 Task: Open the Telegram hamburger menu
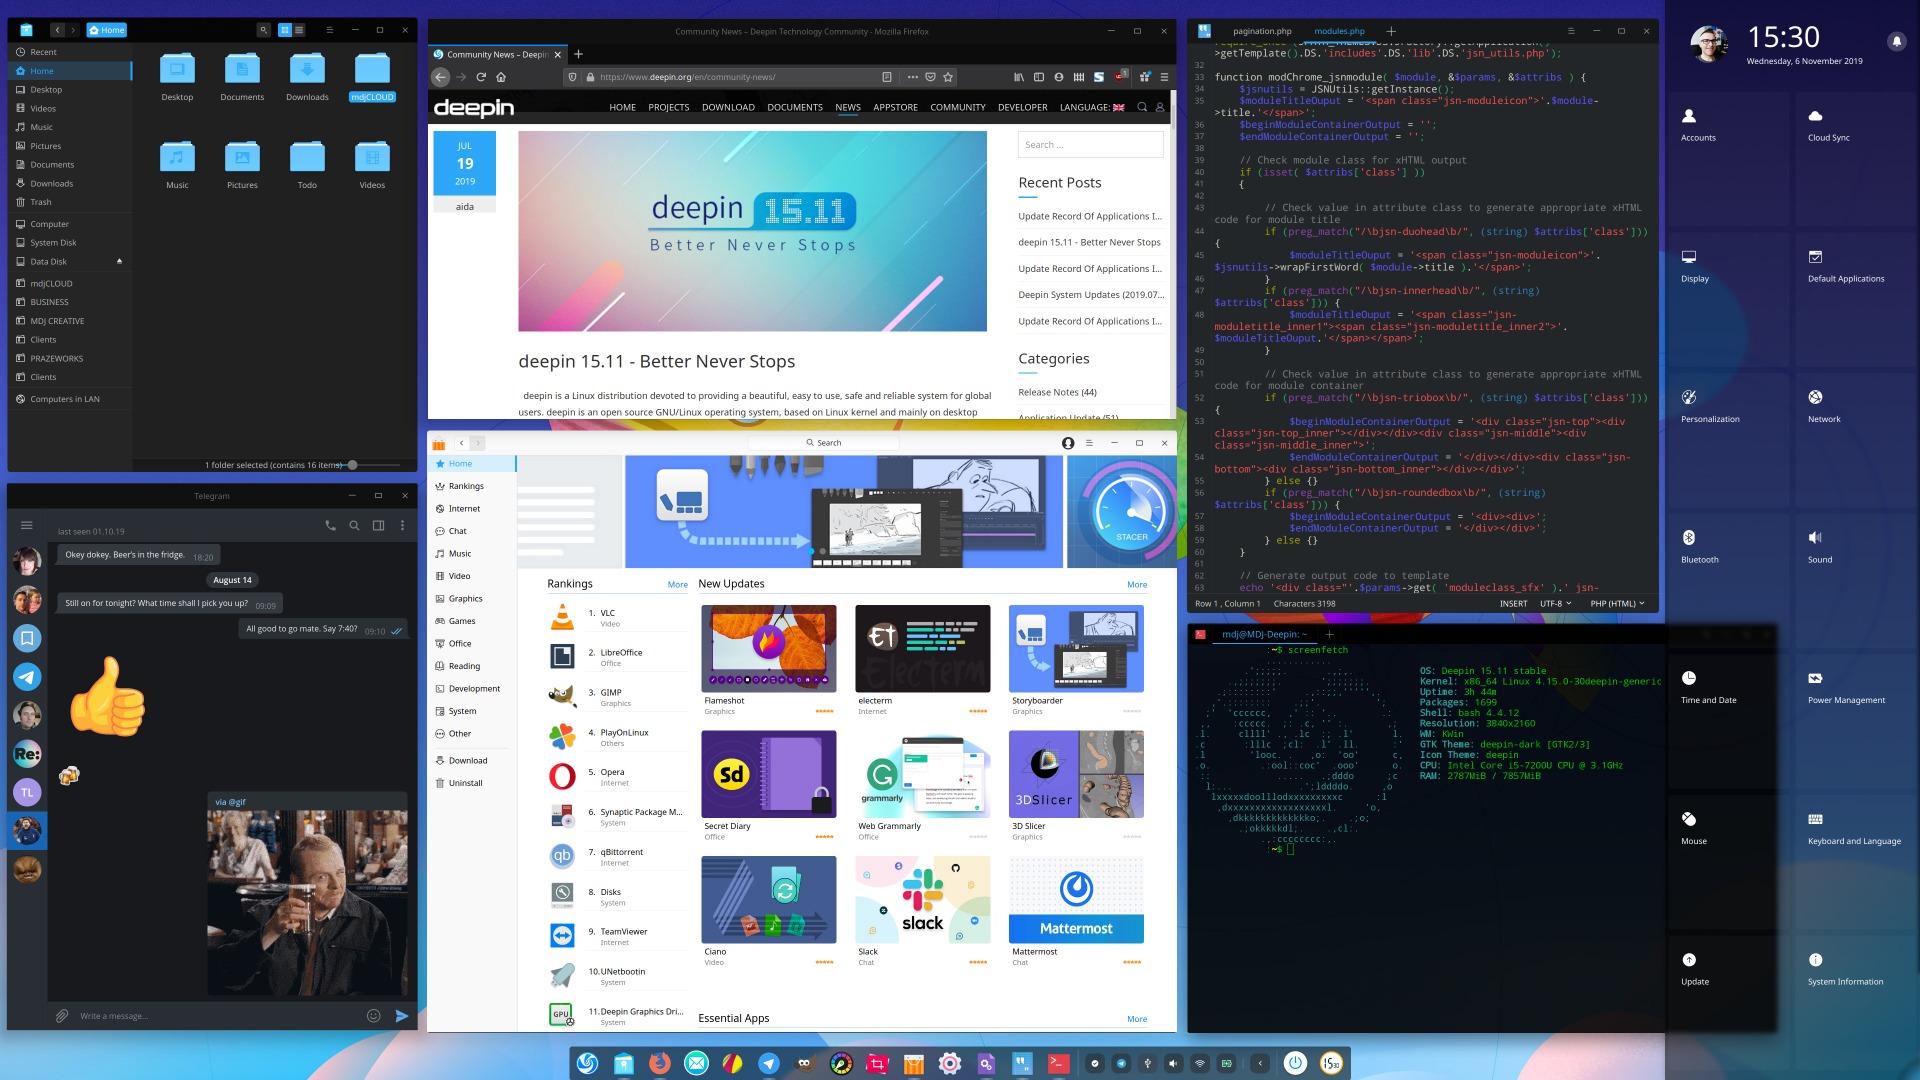27,525
